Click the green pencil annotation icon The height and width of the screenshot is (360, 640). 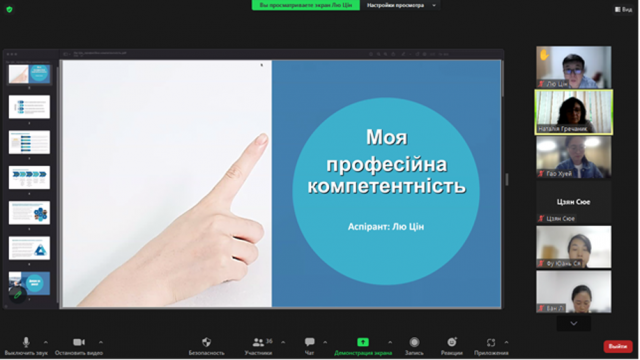[x=17, y=294]
